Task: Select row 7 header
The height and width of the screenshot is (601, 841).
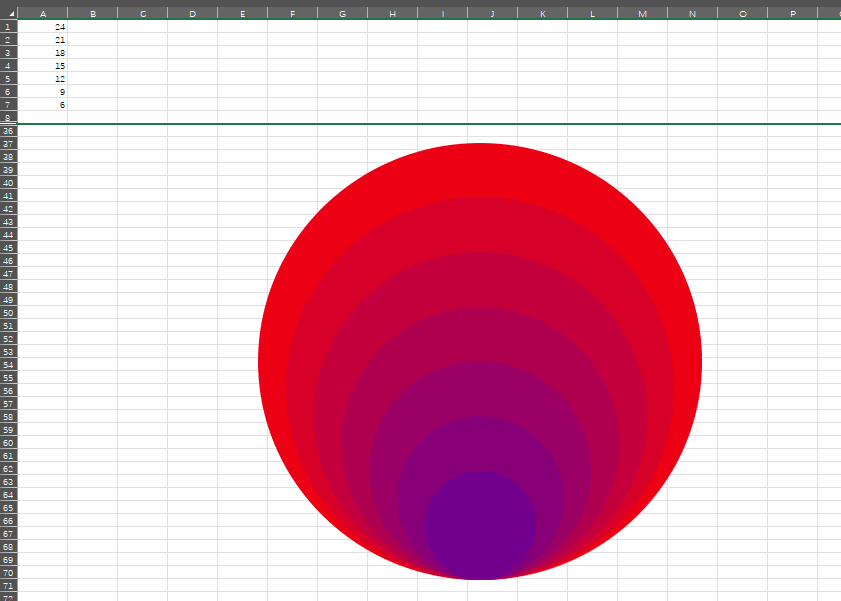Action: click(9, 105)
